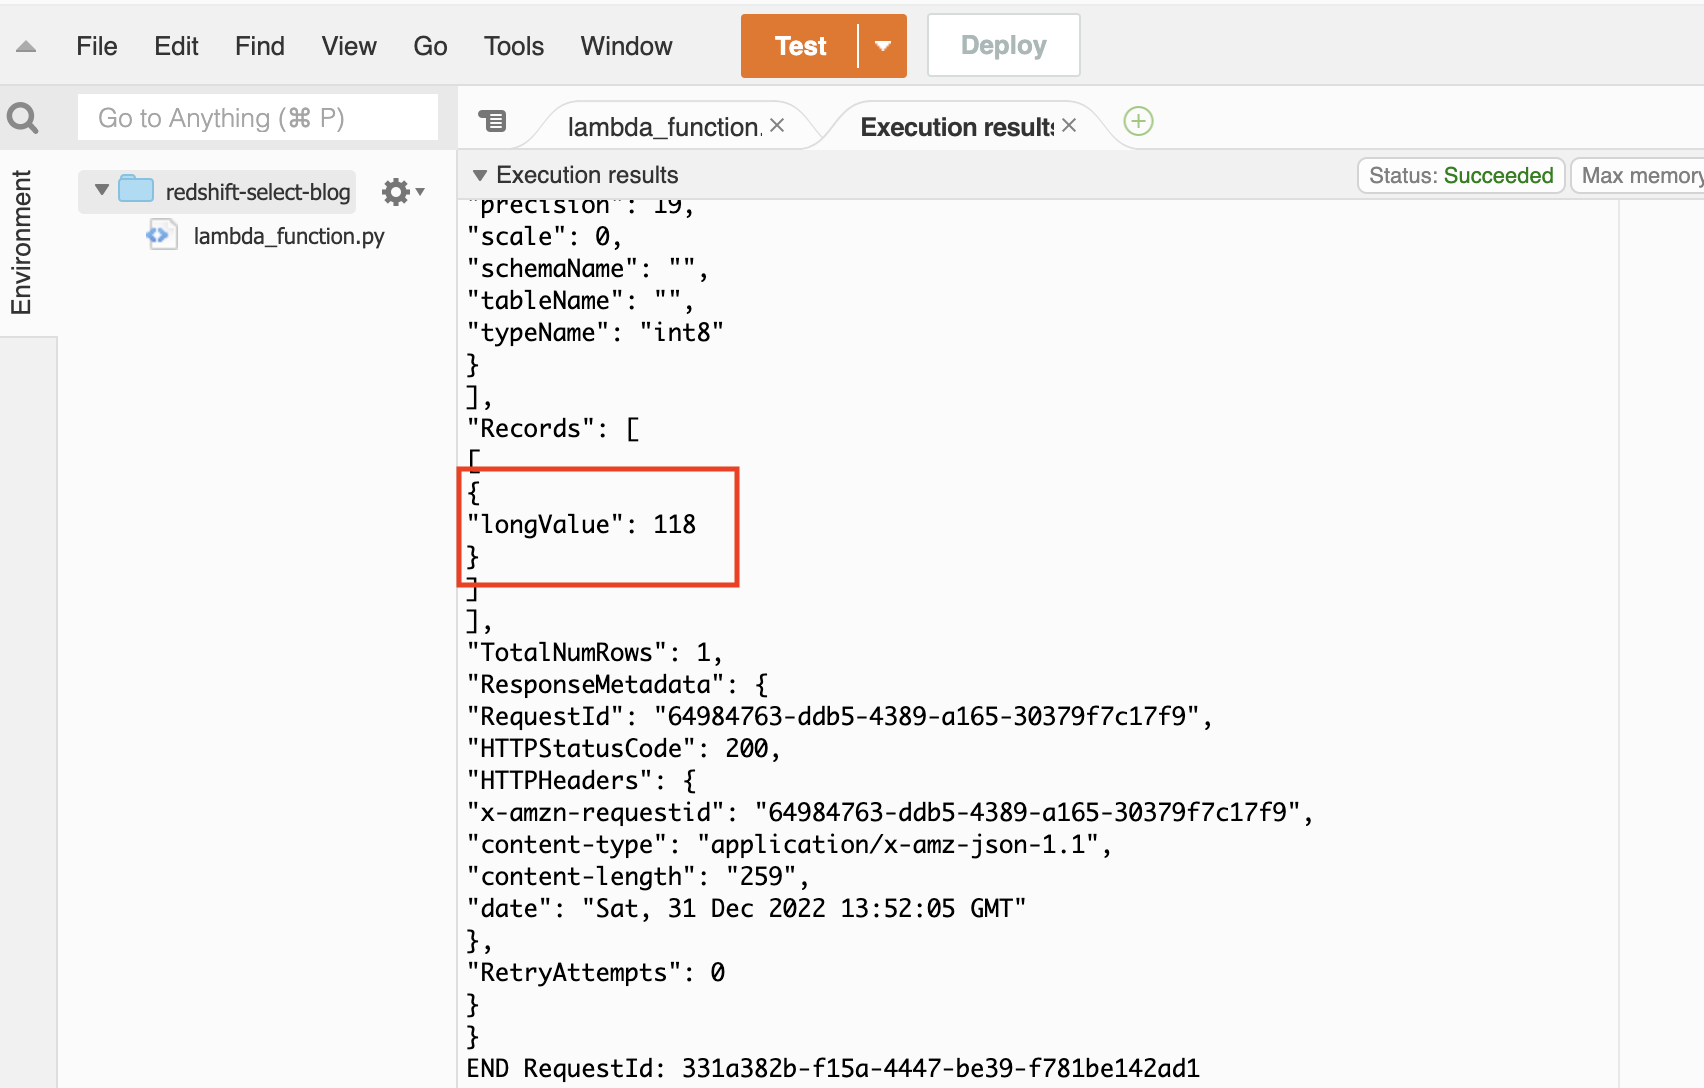Open the caret dropdown next to the gear icon
1704x1088 pixels.
[x=421, y=193]
